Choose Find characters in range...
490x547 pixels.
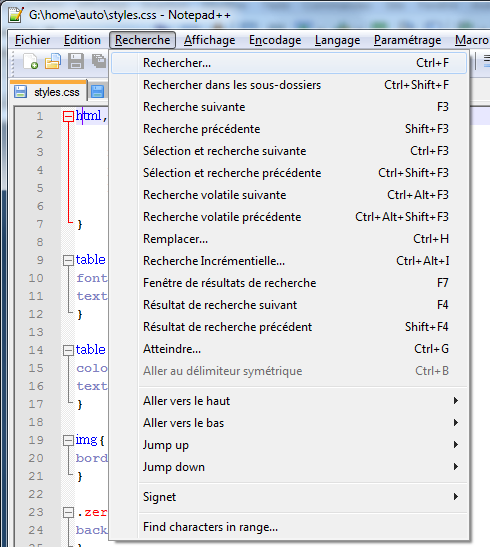[x=289, y=527]
